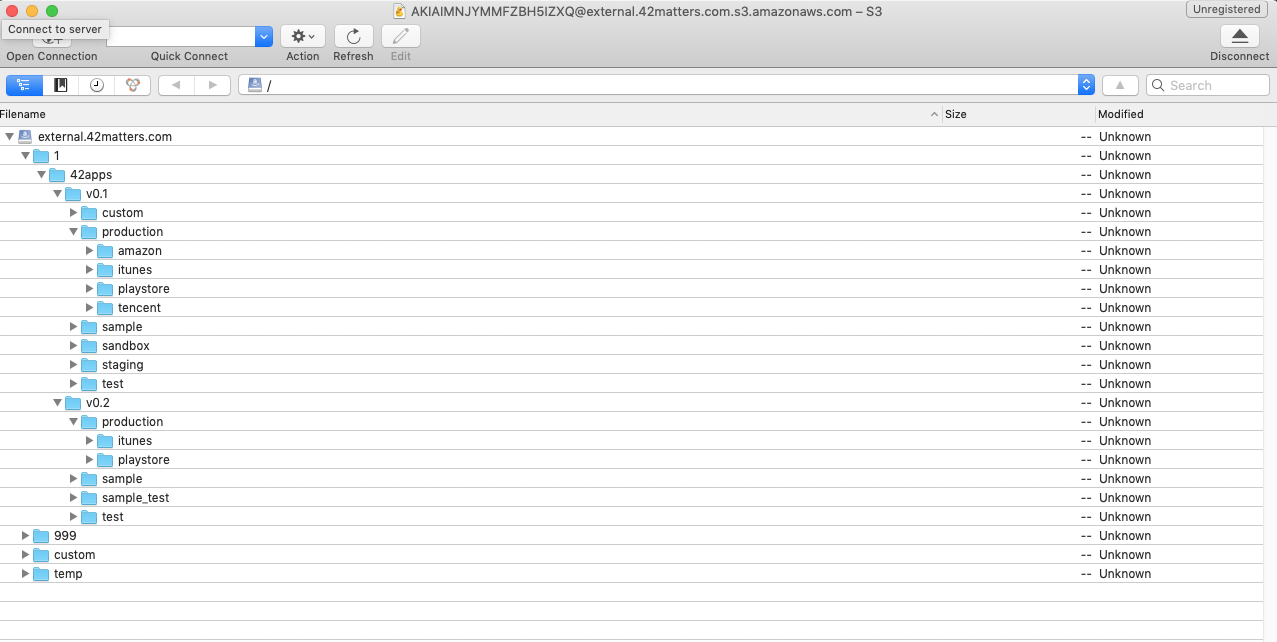Collapse the external.42matters.com root node
The width and height of the screenshot is (1277, 642).
coord(9,137)
